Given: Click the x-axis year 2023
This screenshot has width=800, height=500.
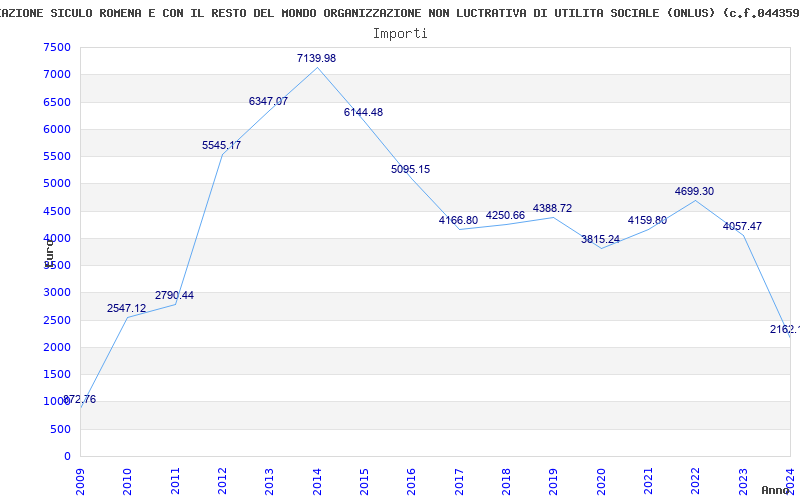Looking at the screenshot, I should coord(743,481).
